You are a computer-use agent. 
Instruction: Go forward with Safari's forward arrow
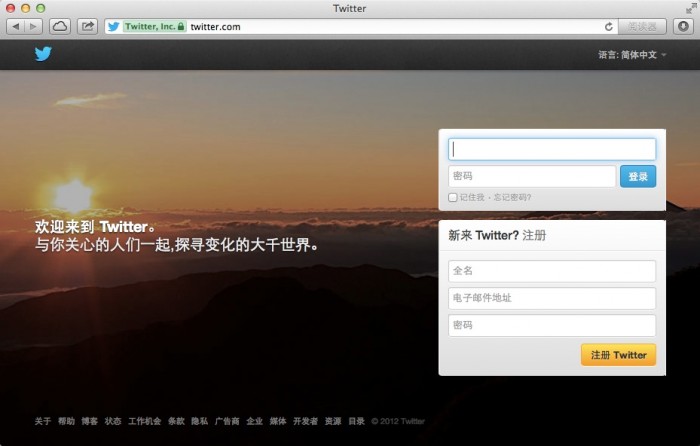pyautogui.click(x=33, y=26)
